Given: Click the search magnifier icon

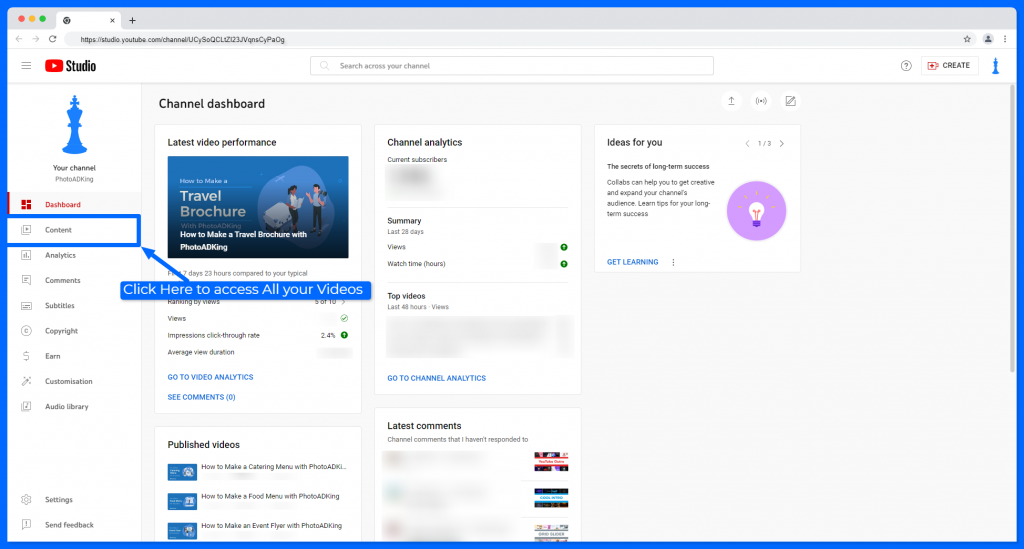Looking at the screenshot, I should [x=325, y=66].
